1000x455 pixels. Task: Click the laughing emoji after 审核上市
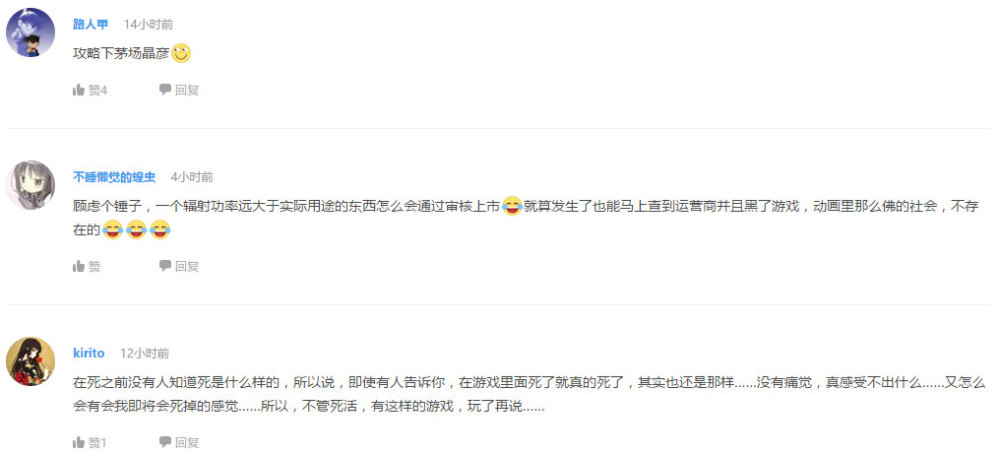(x=512, y=206)
